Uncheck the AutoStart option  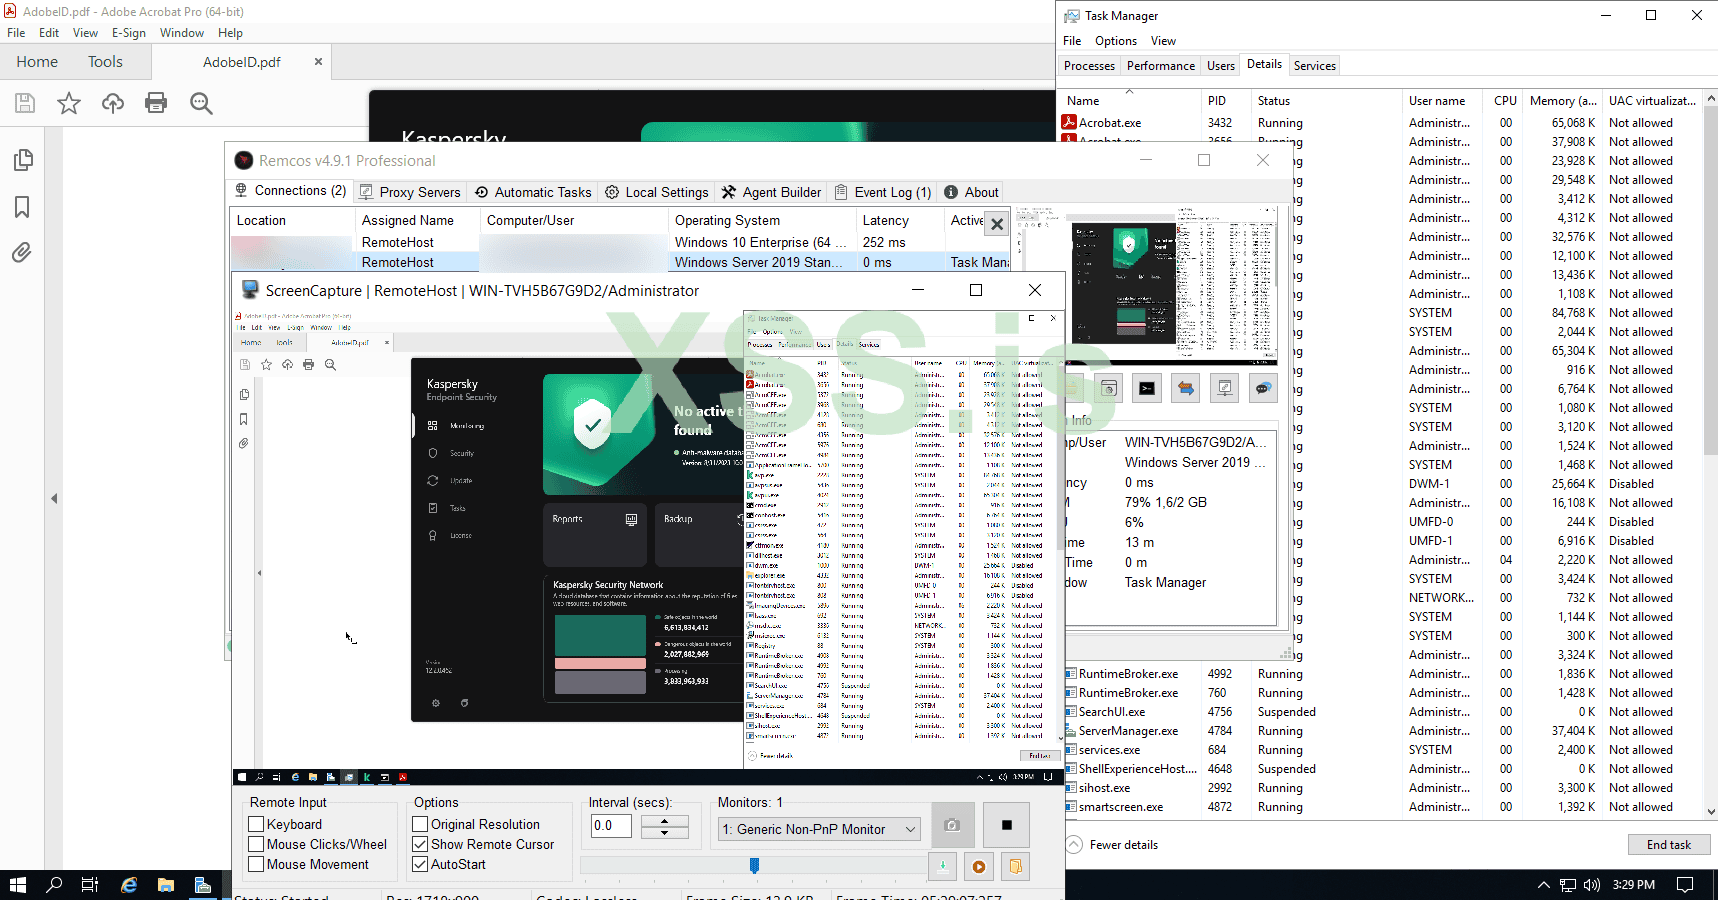tap(420, 864)
